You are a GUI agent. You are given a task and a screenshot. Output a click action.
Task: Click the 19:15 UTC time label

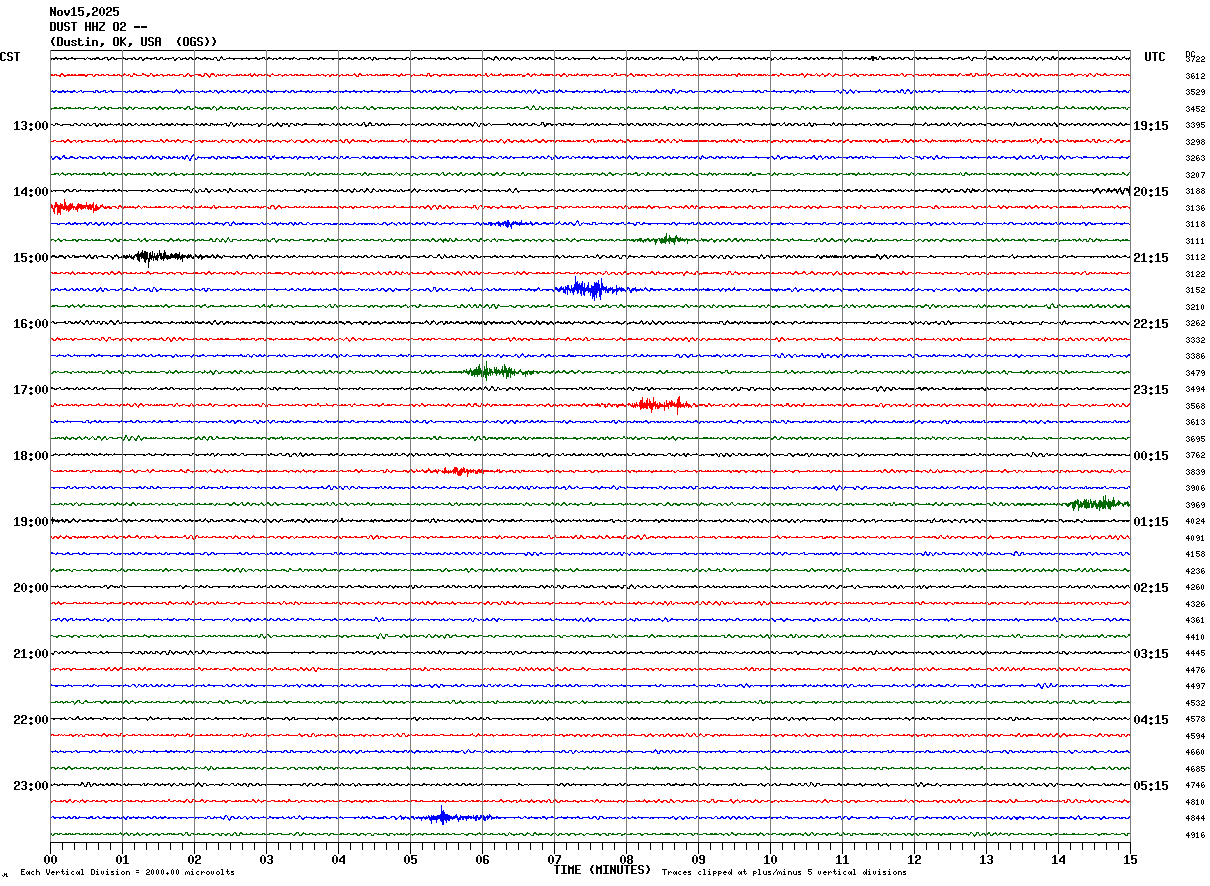click(x=1151, y=126)
